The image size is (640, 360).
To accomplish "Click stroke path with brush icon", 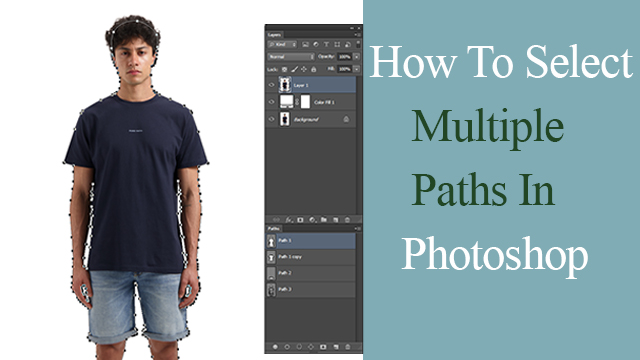I will pos(287,347).
